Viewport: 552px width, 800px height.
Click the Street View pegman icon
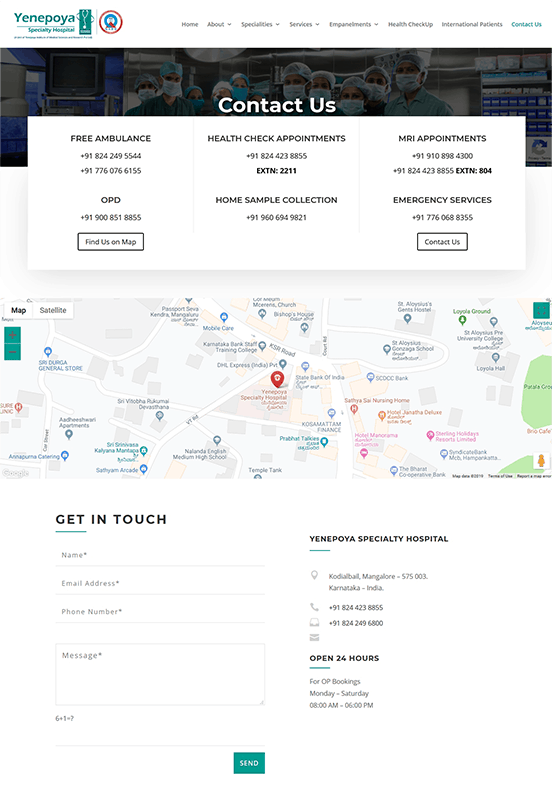[x=541, y=460]
